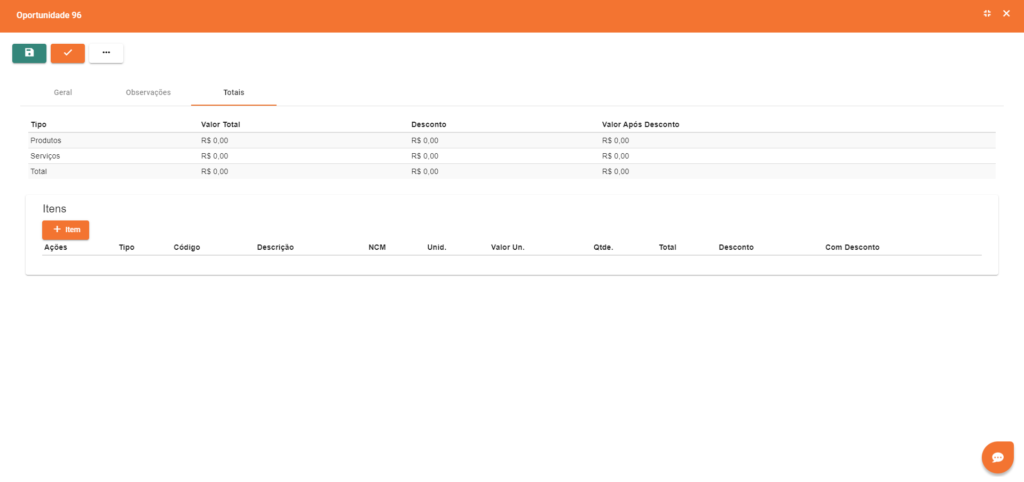Switch to the Geral tab
Image resolution: width=1024 pixels, height=482 pixels.
coord(63,92)
